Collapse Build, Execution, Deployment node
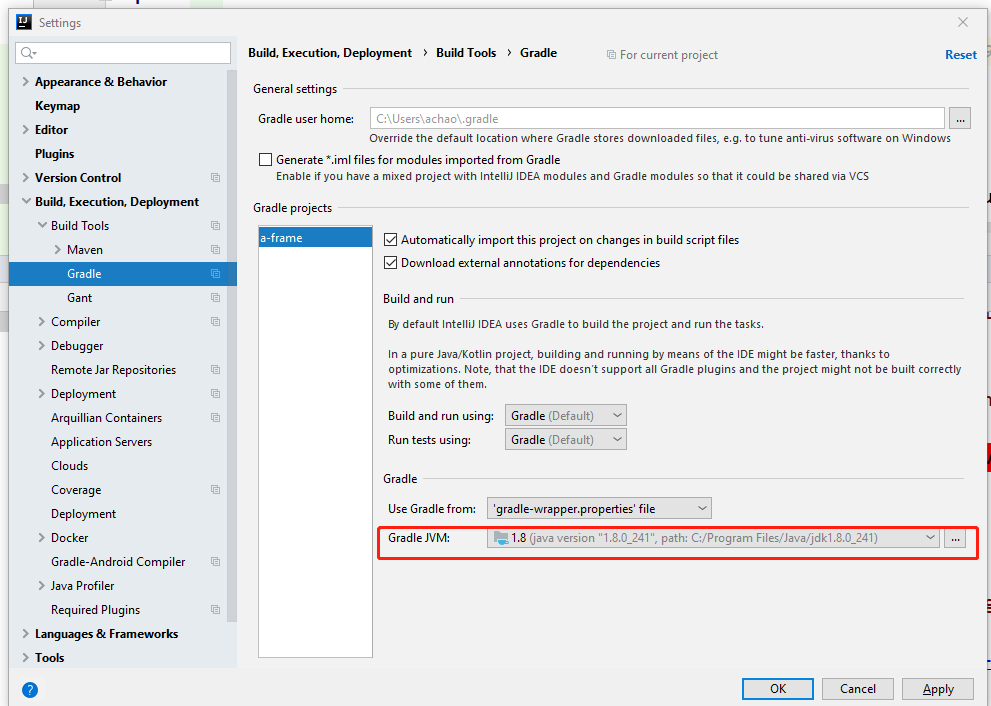 pos(26,202)
